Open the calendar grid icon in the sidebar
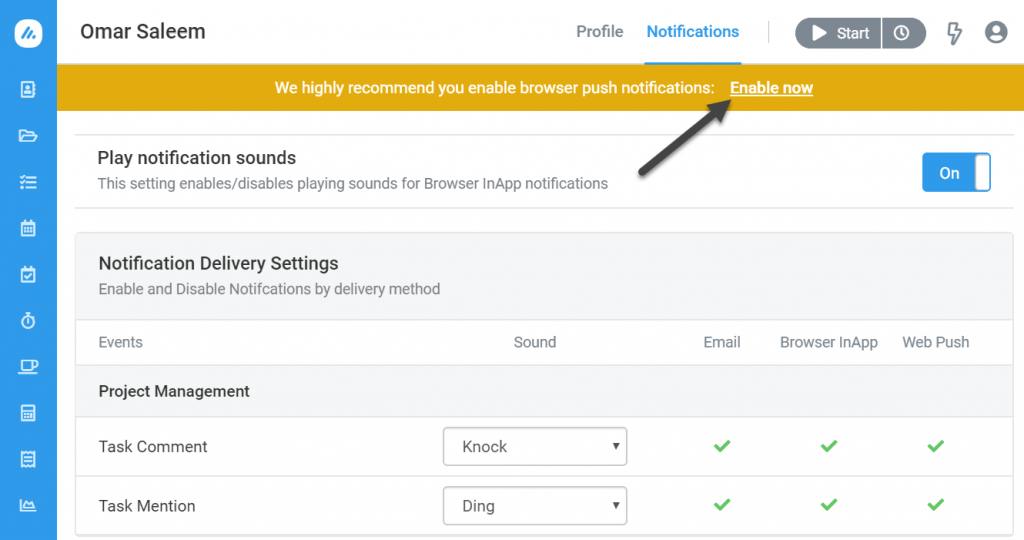This screenshot has height=540, width=1024. click(x=28, y=229)
